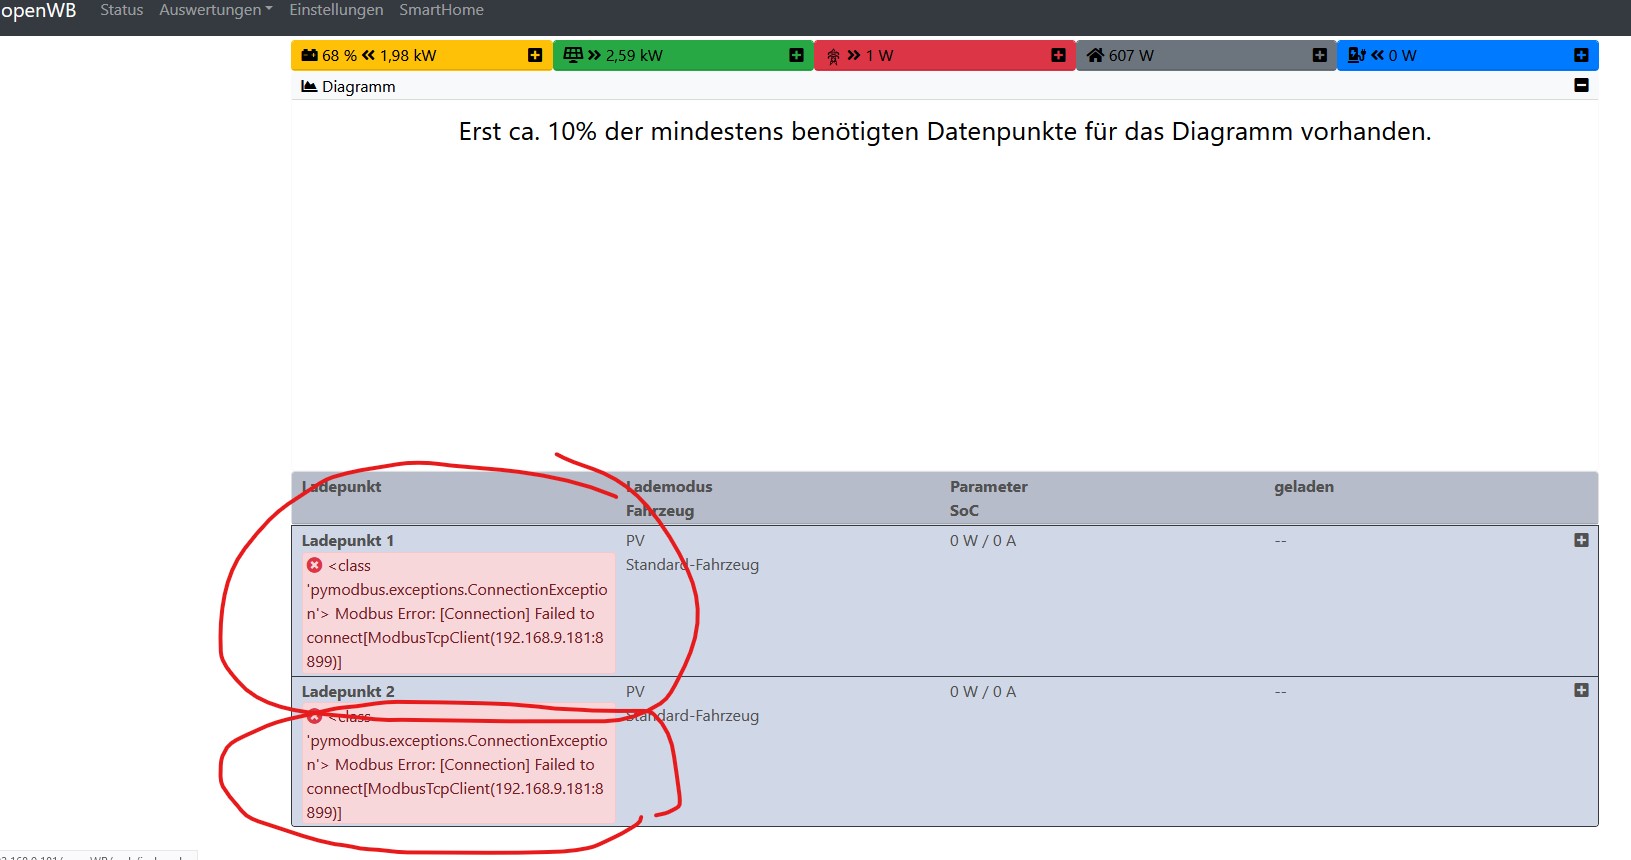Expand the blue charge point card

pyautogui.click(x=1581, y=55)
